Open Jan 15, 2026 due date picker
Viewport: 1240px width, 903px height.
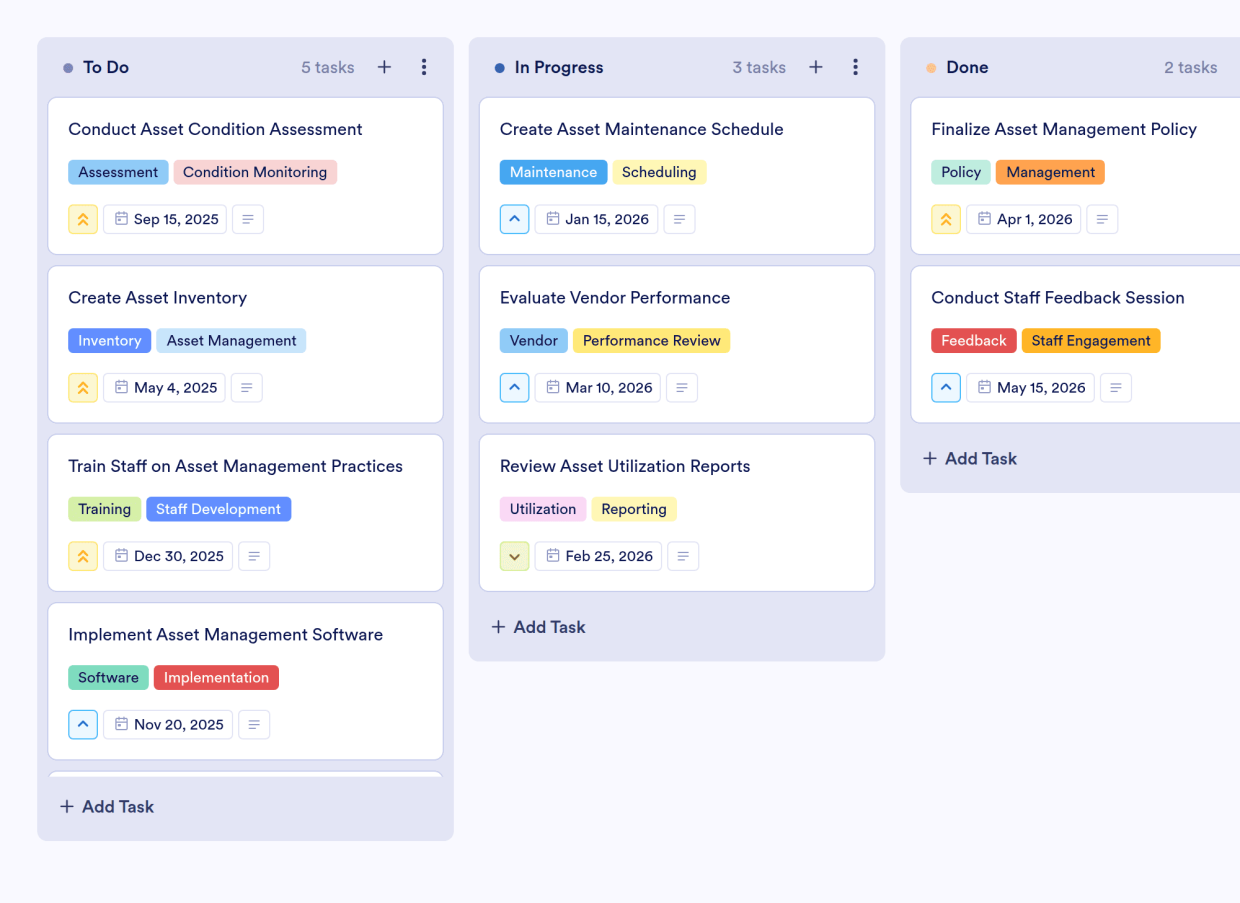[x=597, y=219]
